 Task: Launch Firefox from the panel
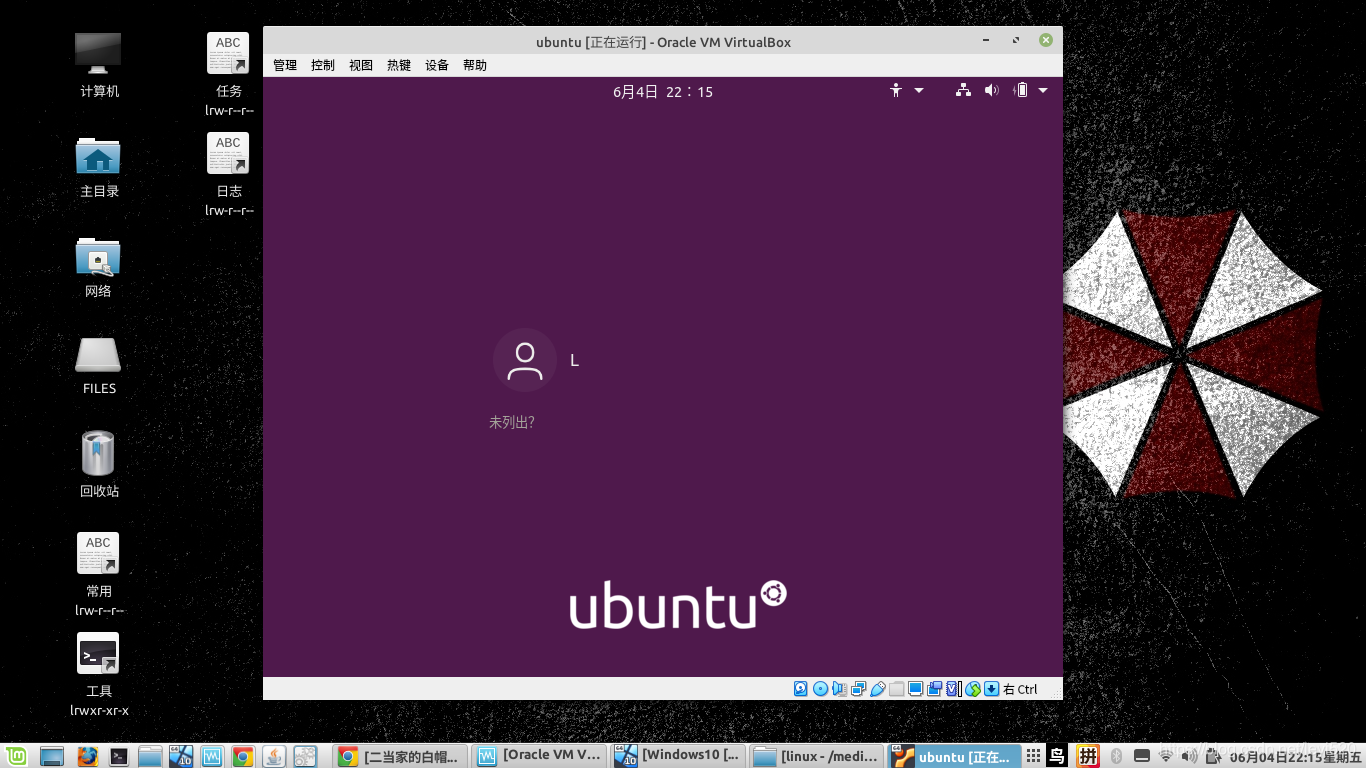[x=88, y=756]
